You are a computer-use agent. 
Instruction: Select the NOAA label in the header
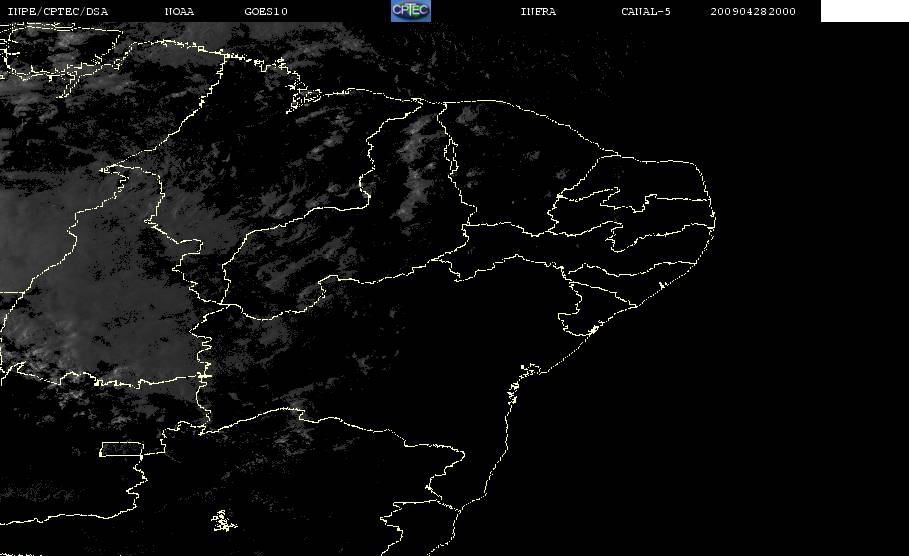tap(179, 12)
